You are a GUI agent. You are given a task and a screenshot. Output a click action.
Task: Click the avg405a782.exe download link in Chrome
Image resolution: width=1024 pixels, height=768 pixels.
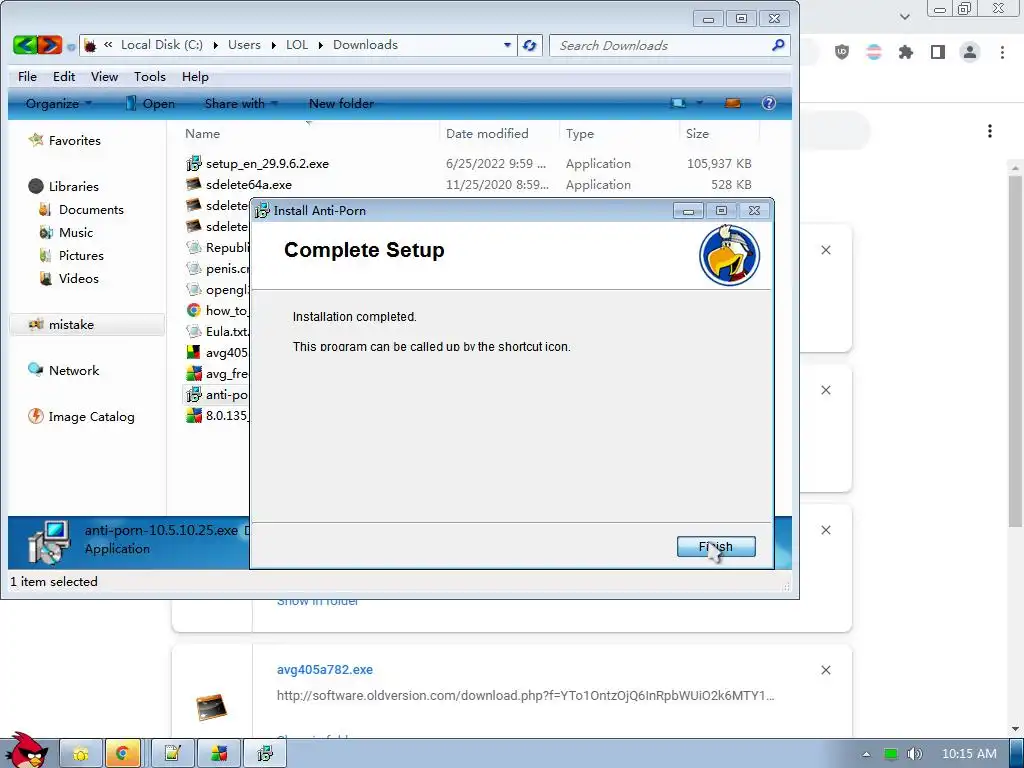325,669
